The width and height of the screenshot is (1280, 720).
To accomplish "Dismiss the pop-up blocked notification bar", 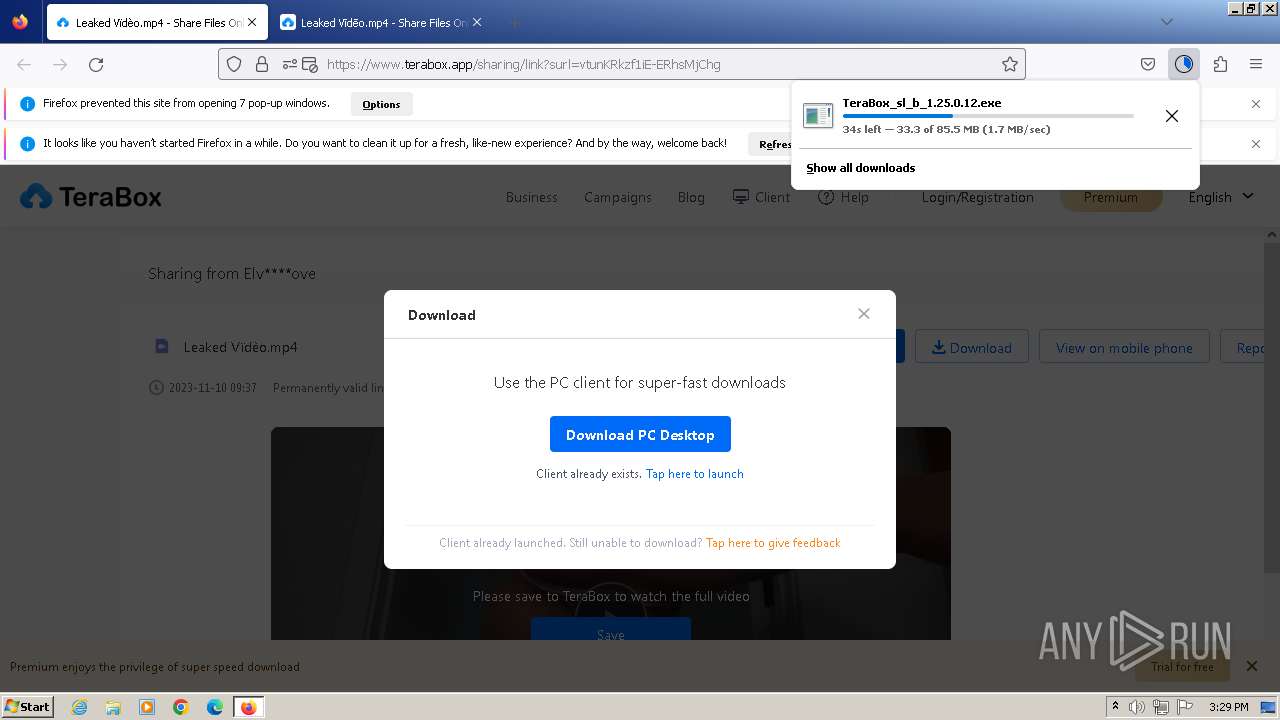I will pyautogui.click(x=1256, y=104).
